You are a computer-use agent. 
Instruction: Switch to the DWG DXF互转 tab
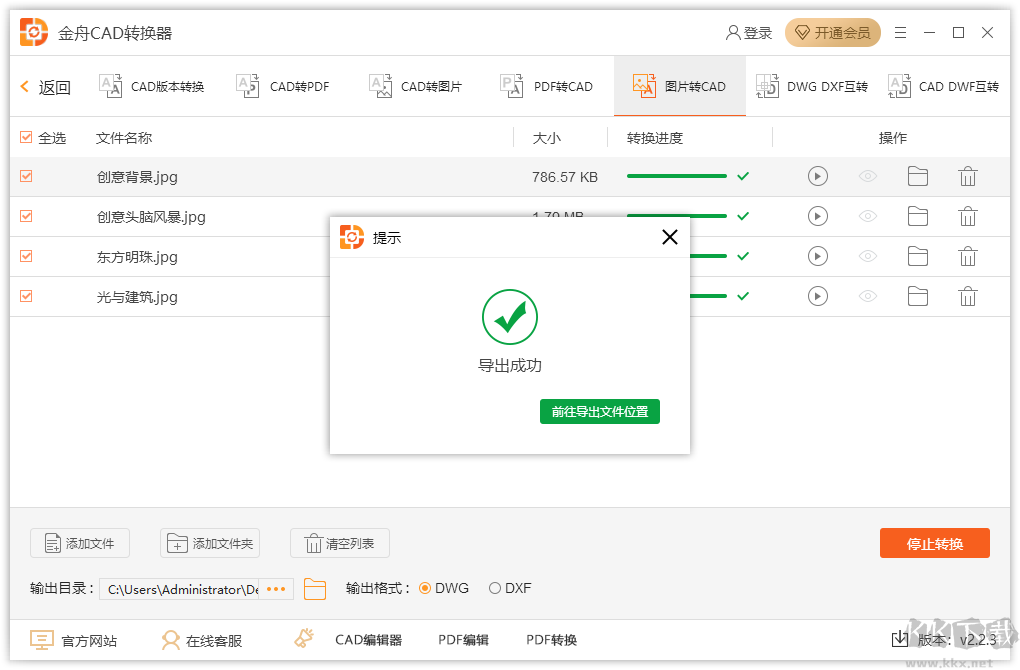pos(814,86)
